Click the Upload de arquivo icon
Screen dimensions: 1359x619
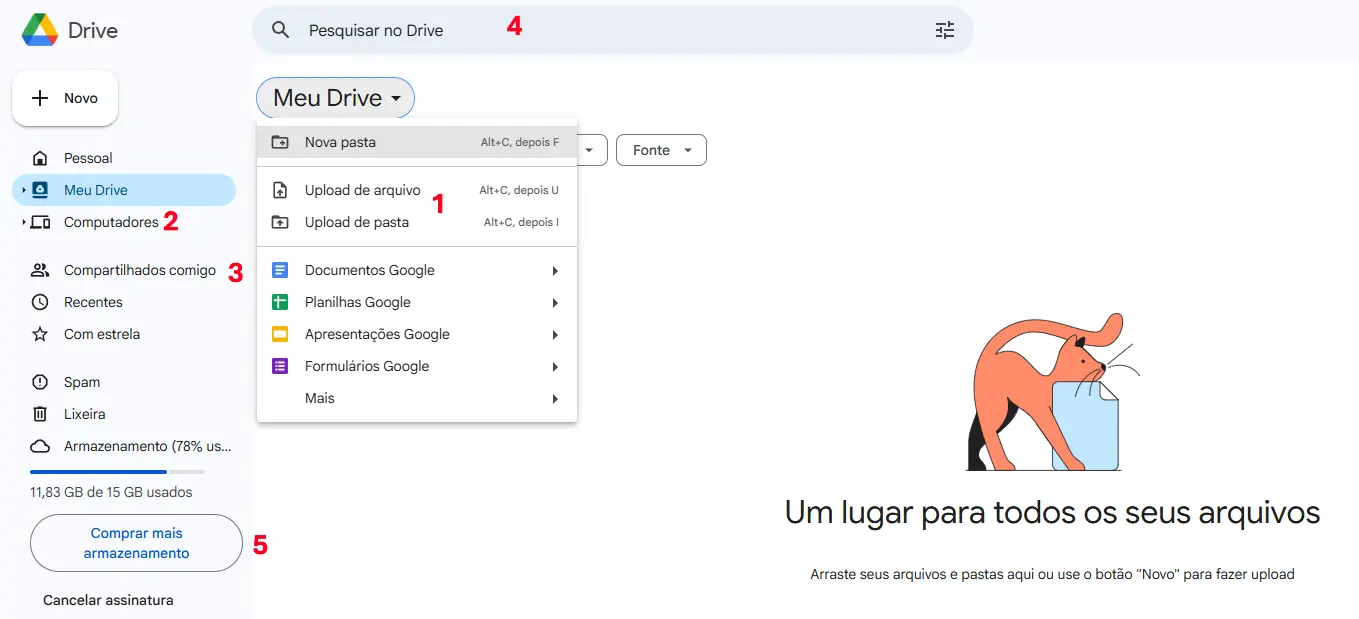coord(279,190)
